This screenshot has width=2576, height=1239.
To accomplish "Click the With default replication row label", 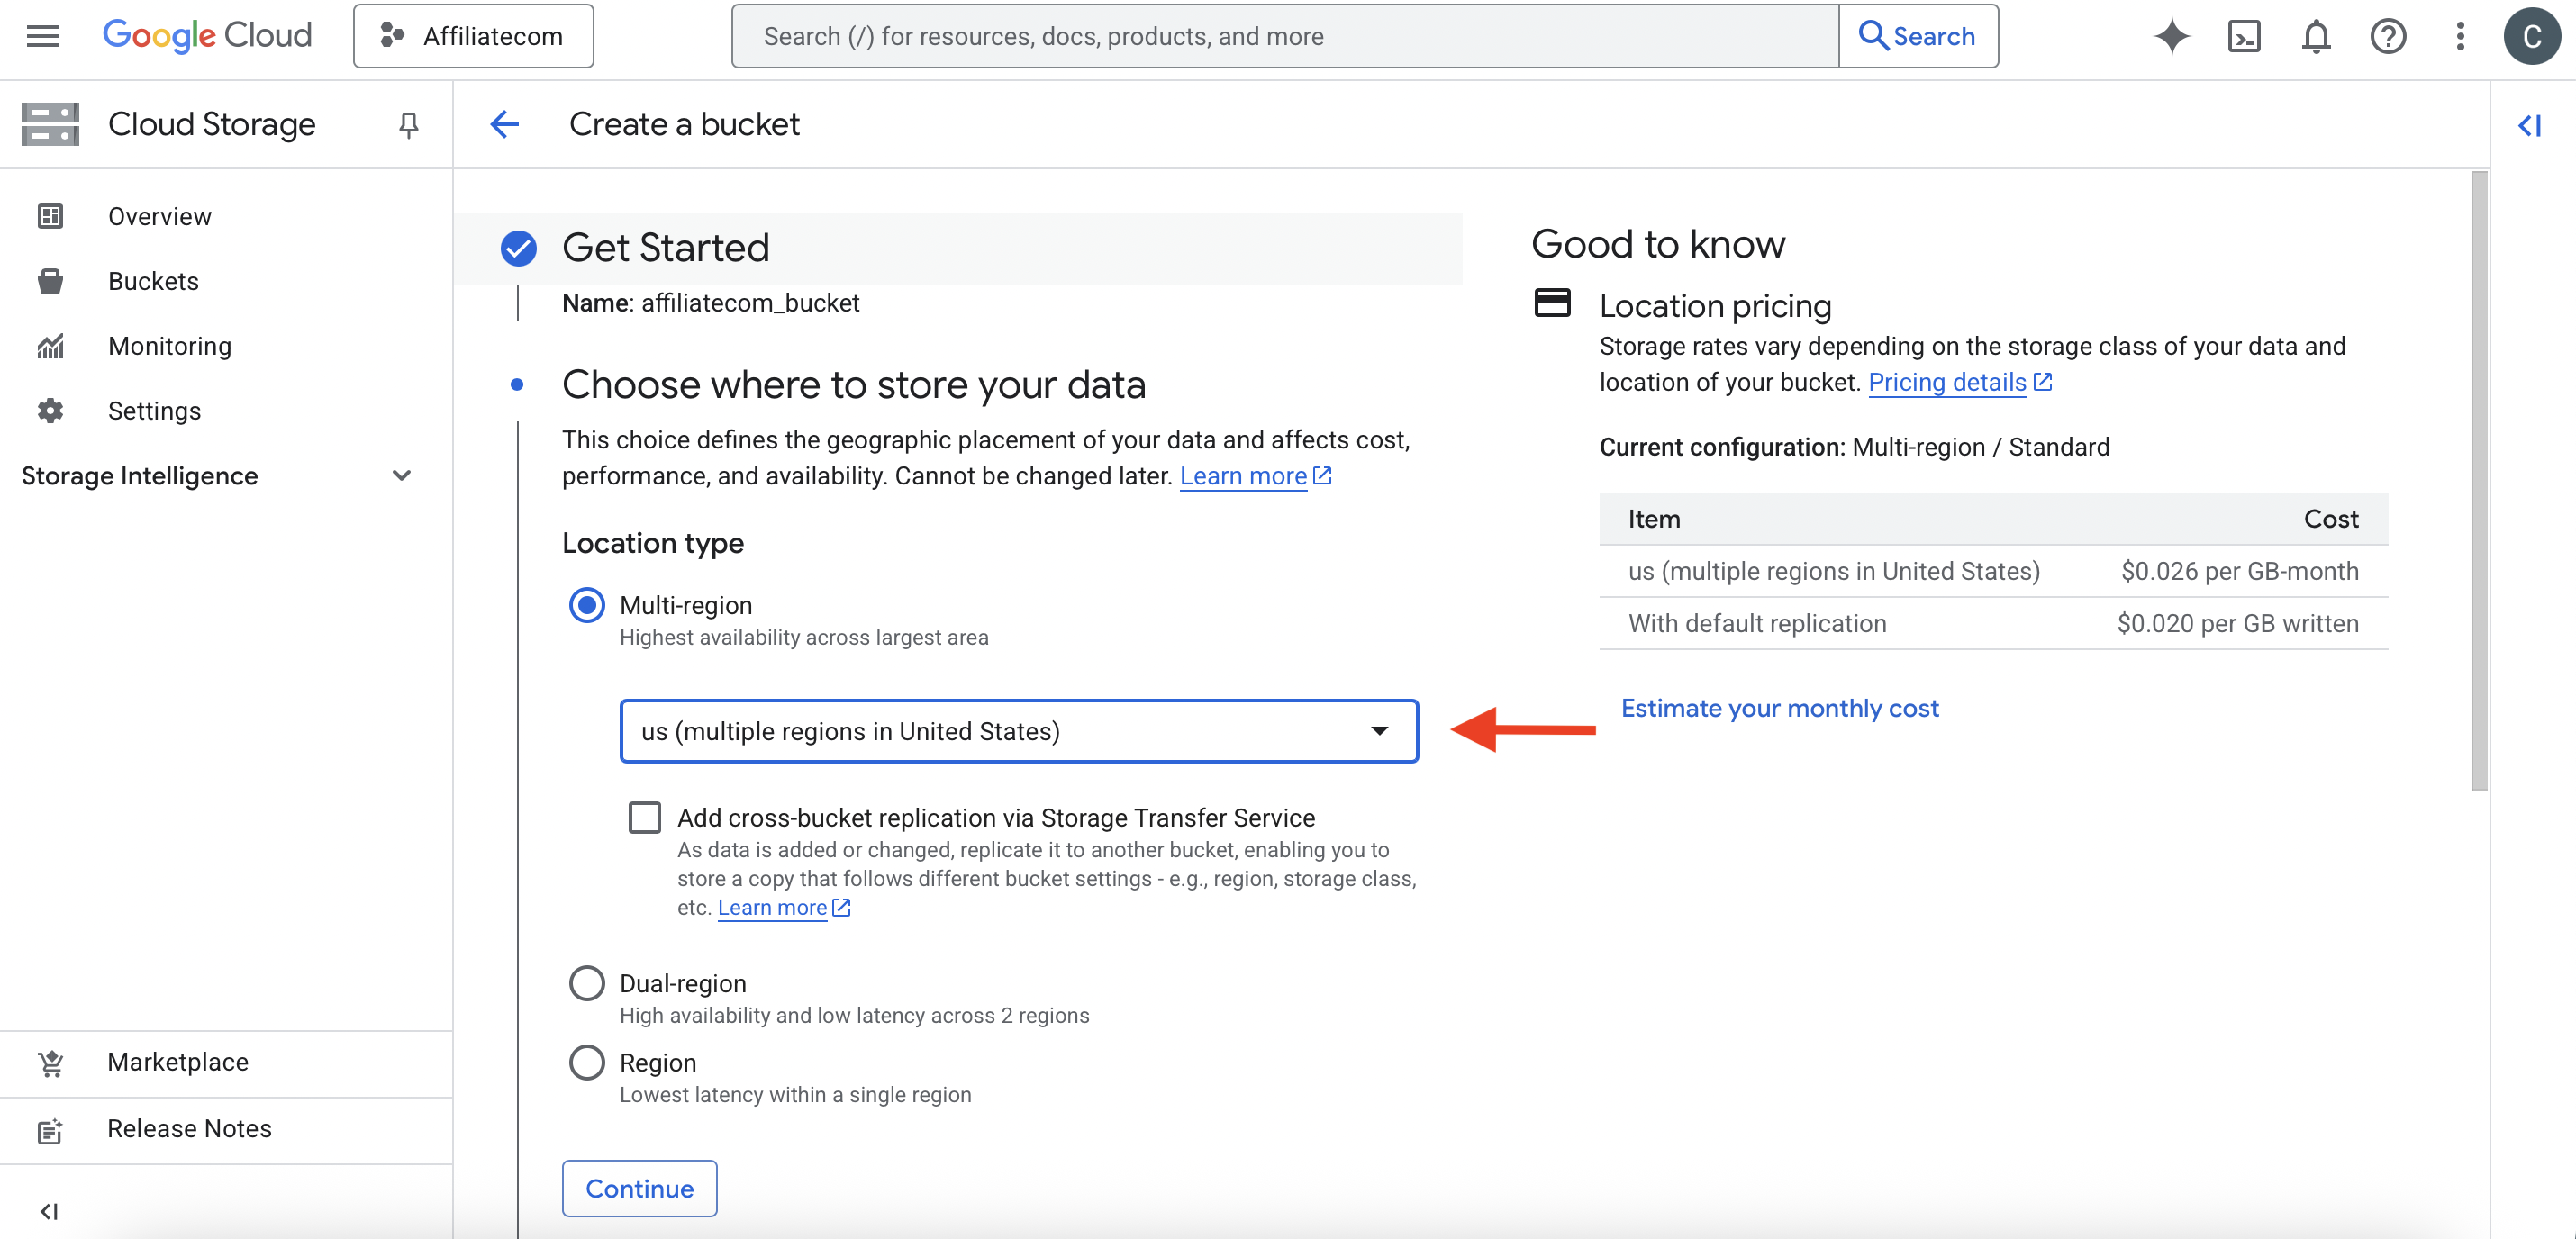I will click(x=1757, y=623).
